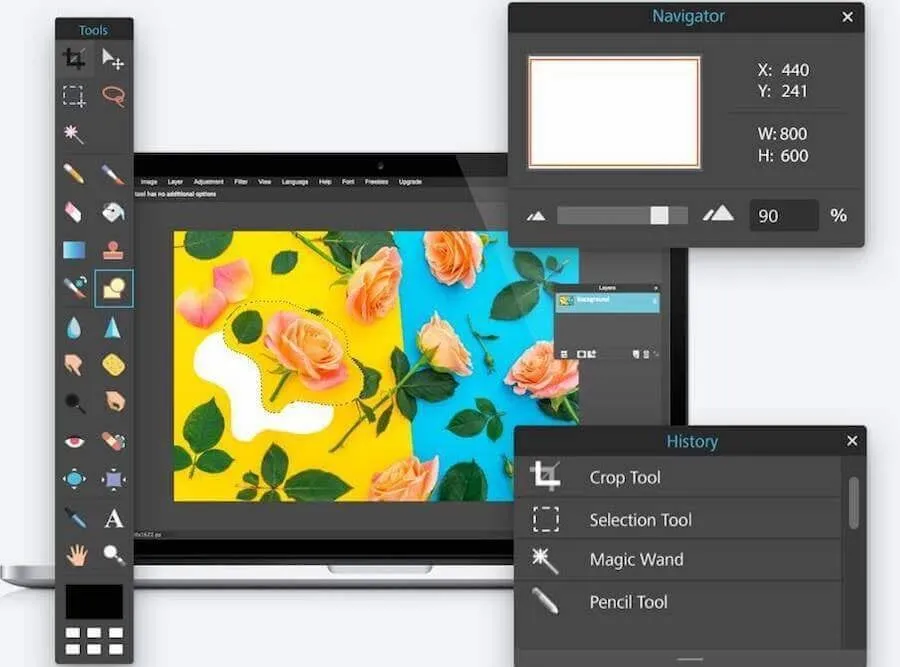900x667 pixels.
Task: Click Pencil Tool in History list
Action: tap(628, 602)
